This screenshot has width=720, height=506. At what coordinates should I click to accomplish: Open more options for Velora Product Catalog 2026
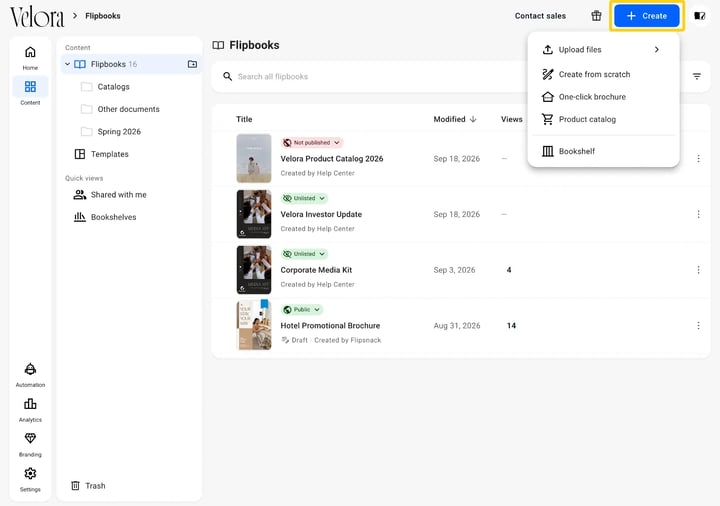698,159
